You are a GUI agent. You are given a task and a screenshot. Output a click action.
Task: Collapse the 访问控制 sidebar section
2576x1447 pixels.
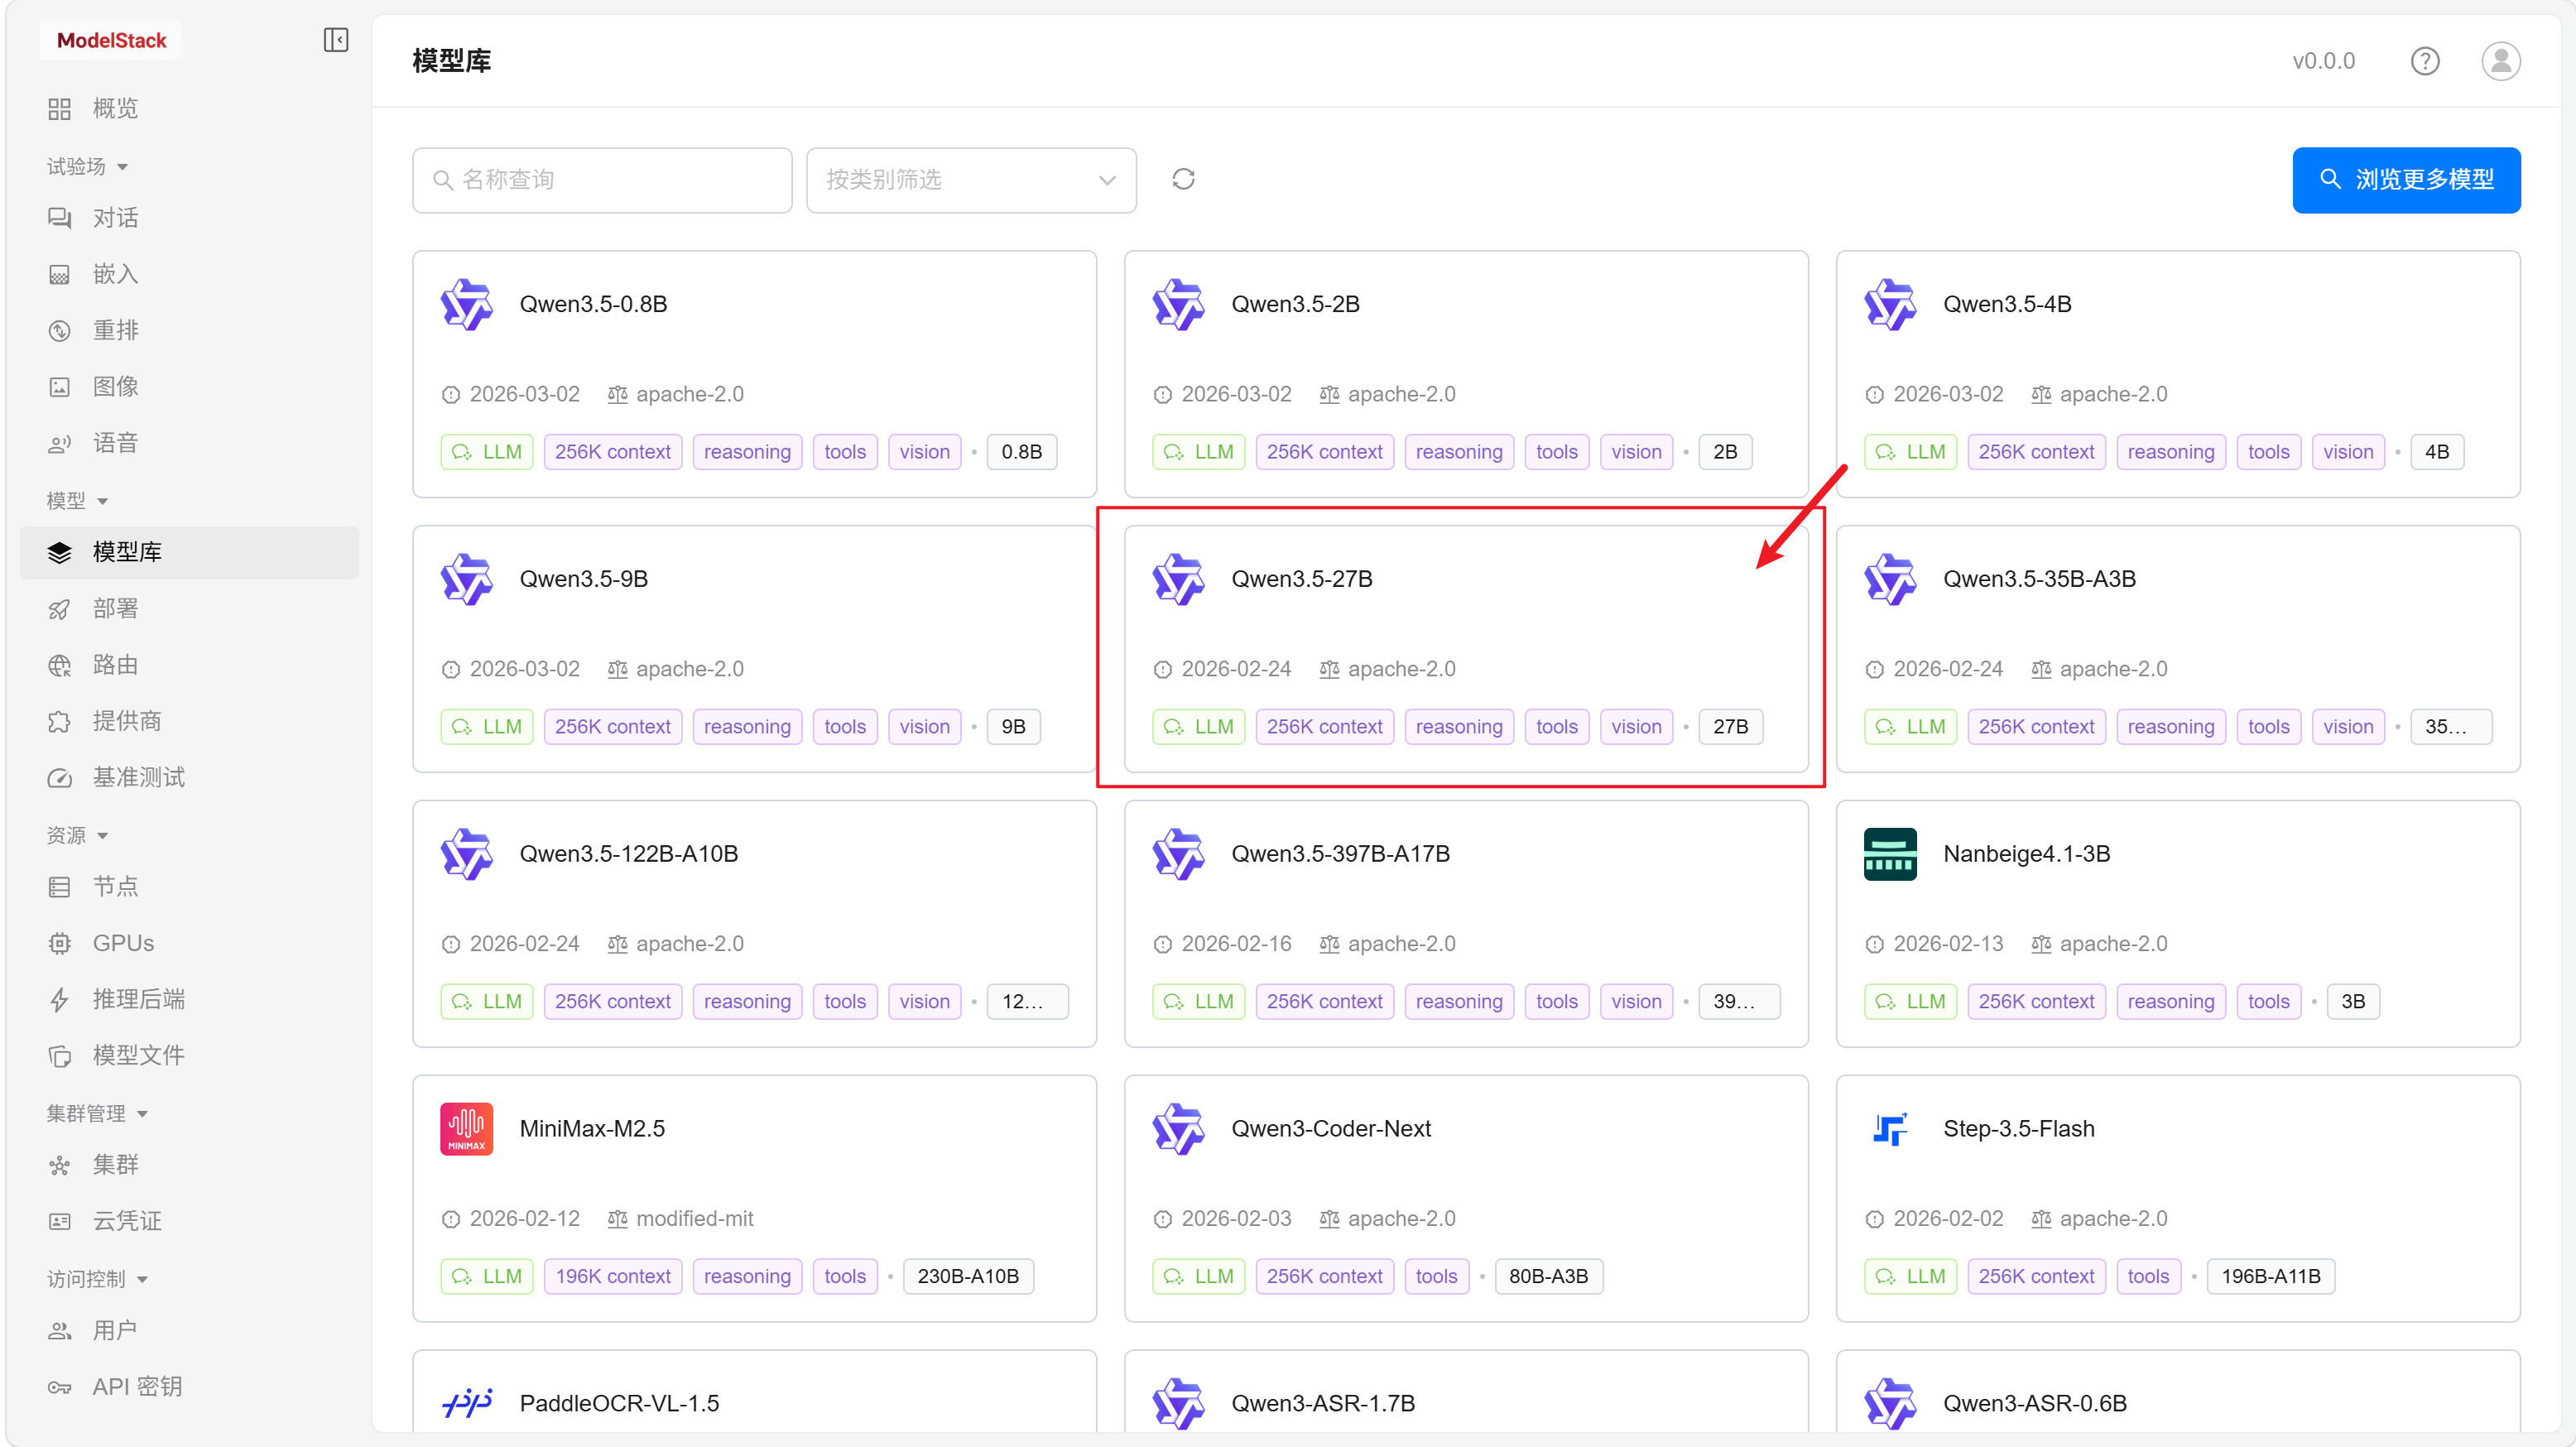click(x=97, y=1279)
